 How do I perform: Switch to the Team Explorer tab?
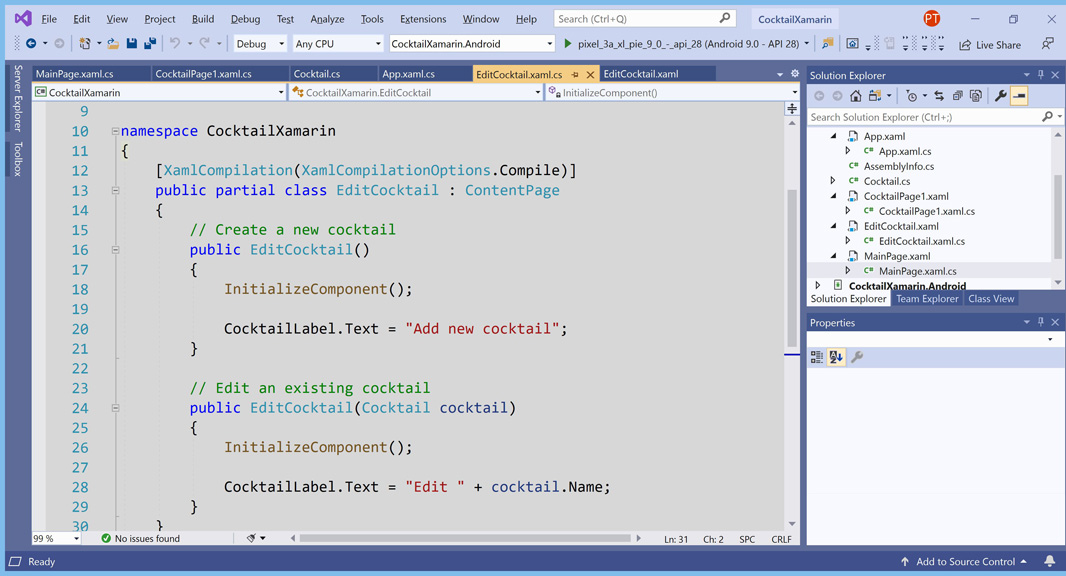(927, 299)
